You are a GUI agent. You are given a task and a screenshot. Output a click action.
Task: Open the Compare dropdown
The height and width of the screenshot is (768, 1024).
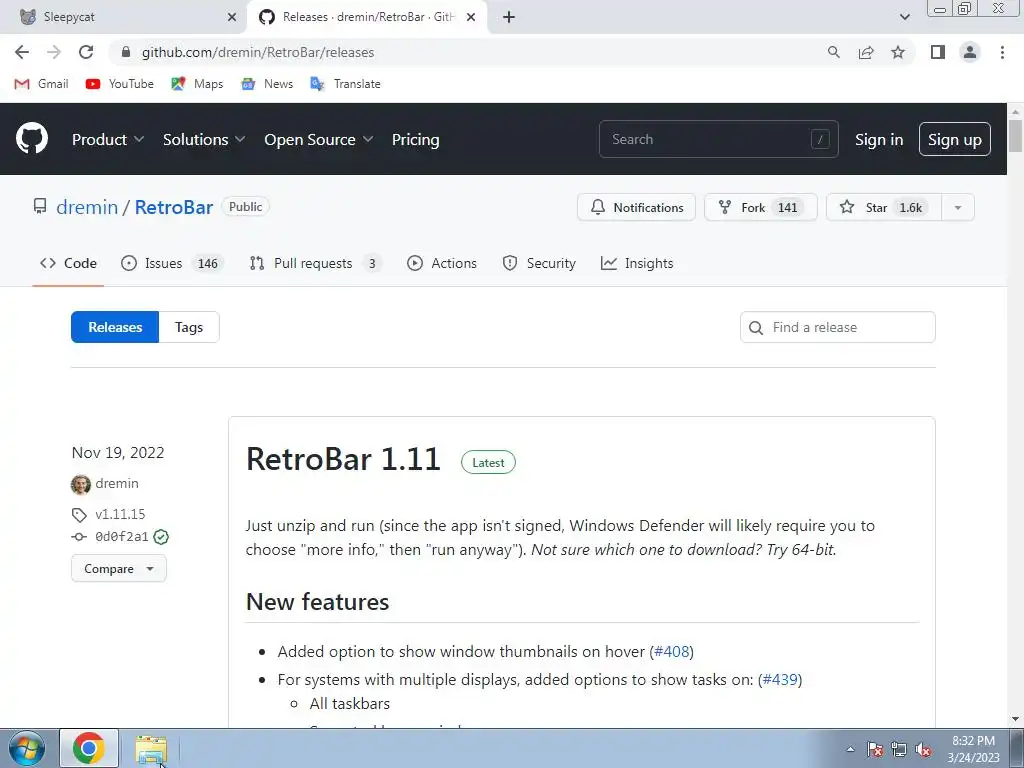[x=119, y=569]
